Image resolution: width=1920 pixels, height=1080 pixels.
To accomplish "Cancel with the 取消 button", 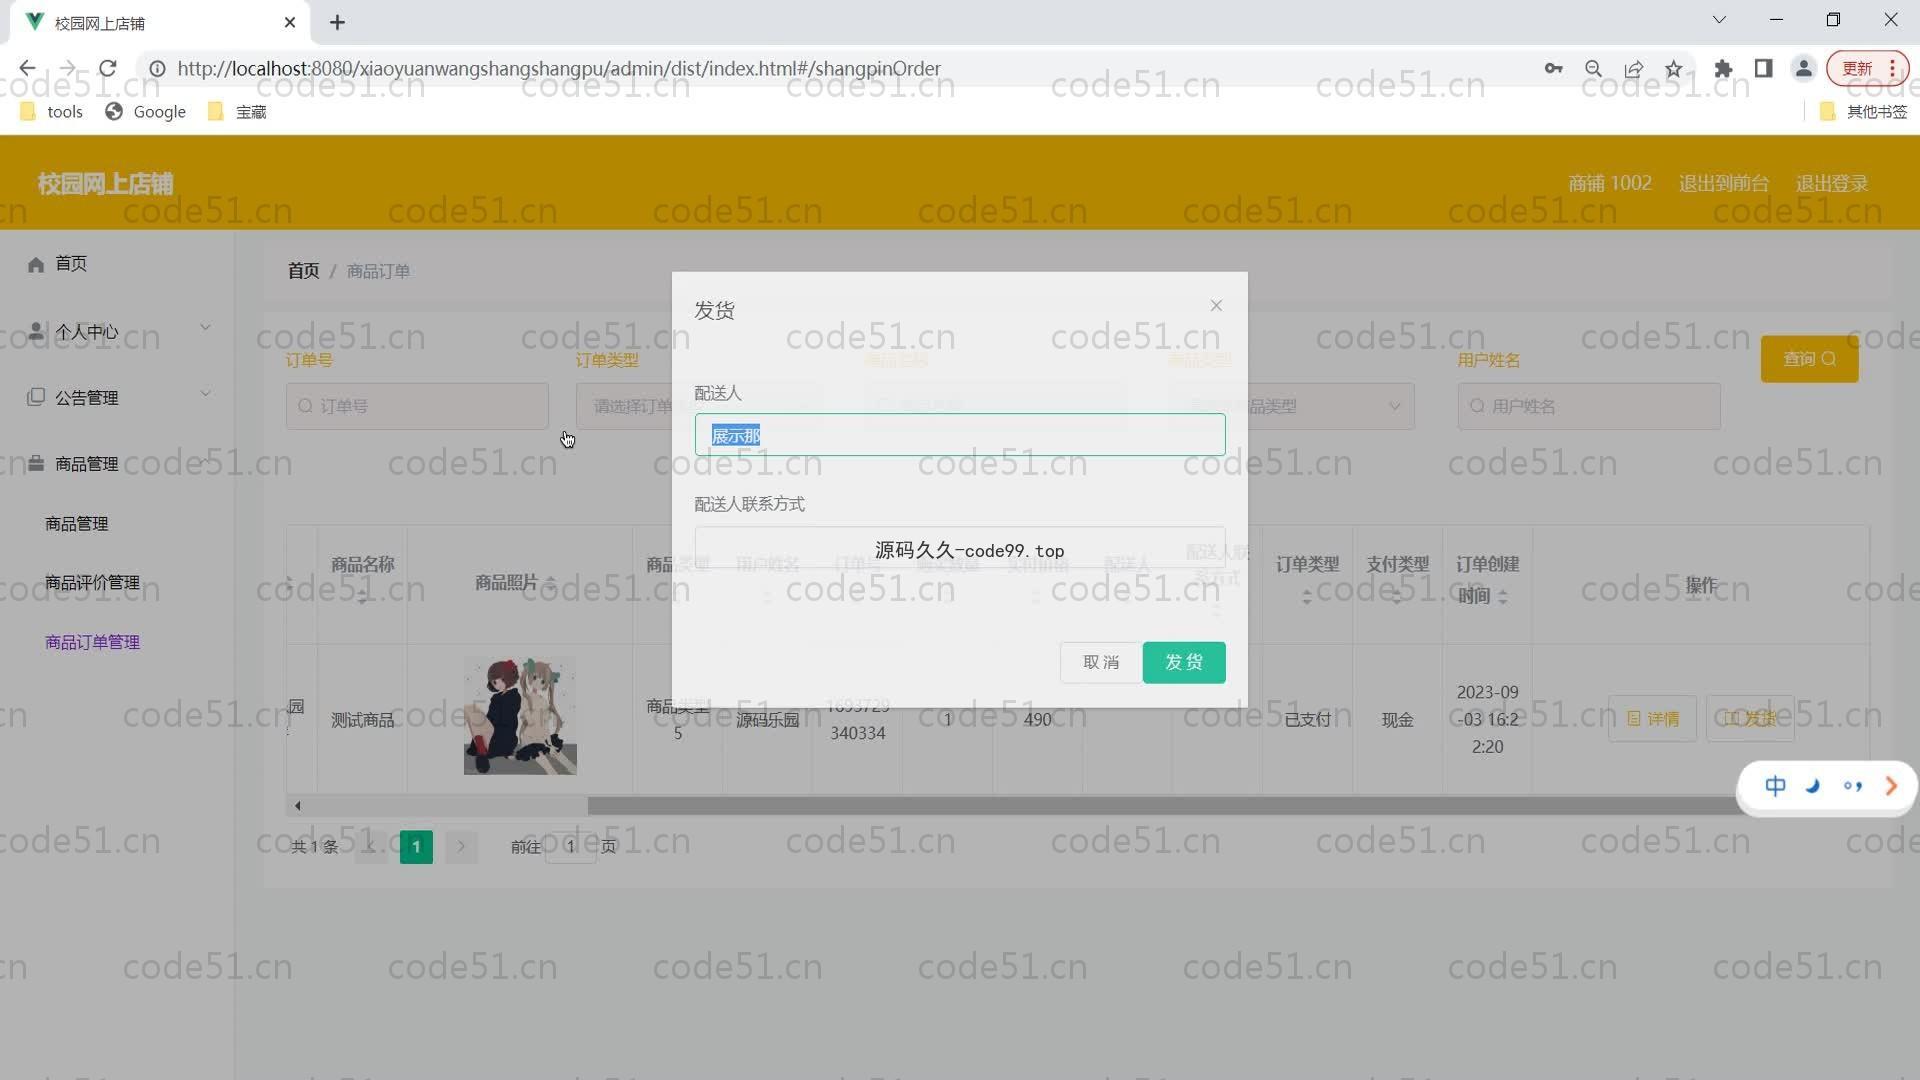I will point(1101,662).
